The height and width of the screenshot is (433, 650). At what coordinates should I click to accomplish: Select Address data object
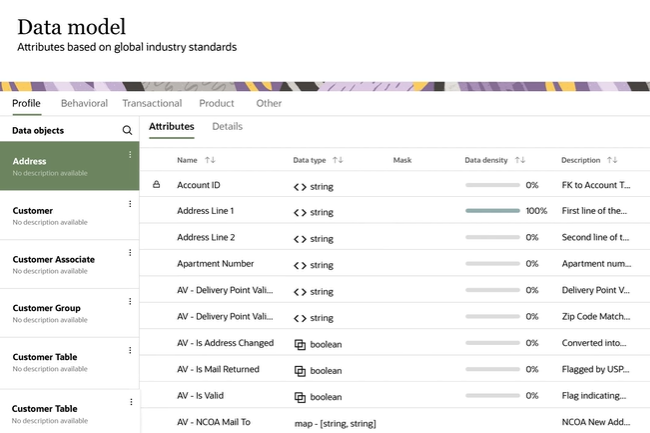tap(70, 166)
